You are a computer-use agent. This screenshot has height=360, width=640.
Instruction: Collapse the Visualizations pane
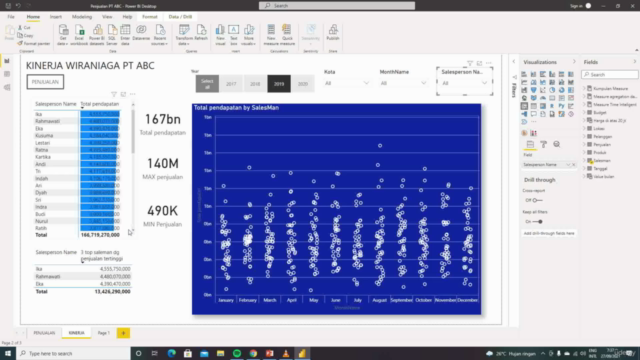click(574, 62)
